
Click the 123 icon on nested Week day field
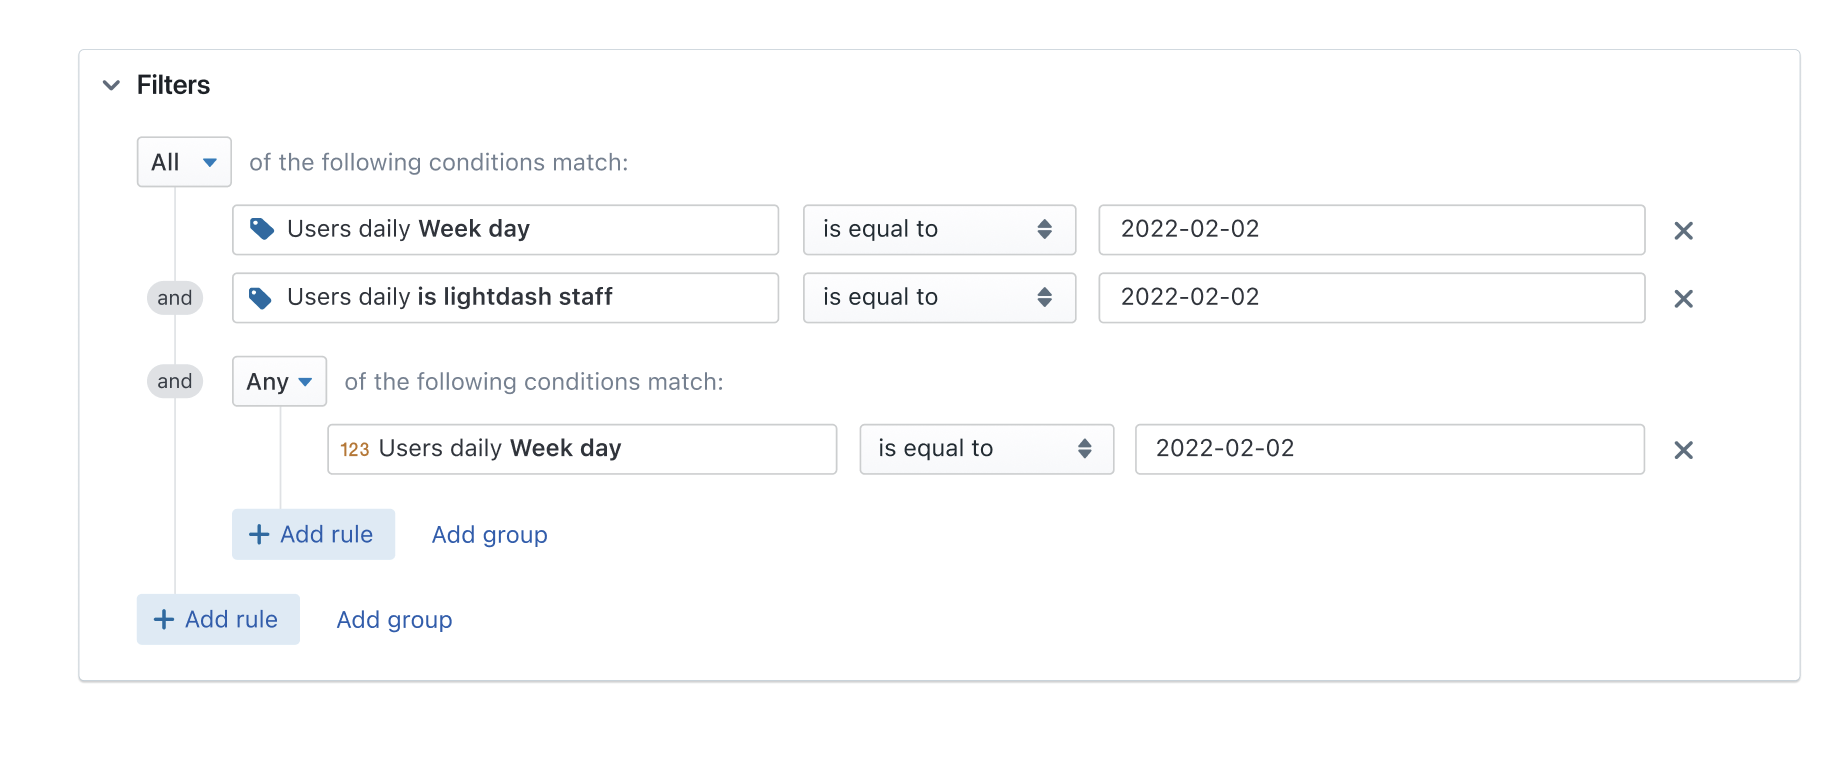pyautogui.click(x=355, y=449)
